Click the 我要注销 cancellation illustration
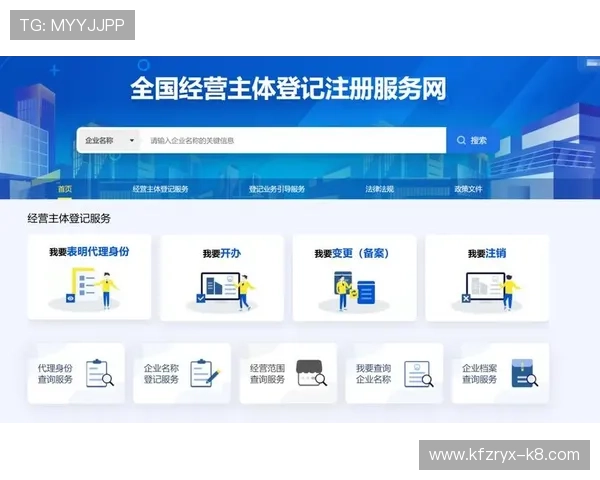This screenshot has height=480, width=600. click(x=488, y=291)
